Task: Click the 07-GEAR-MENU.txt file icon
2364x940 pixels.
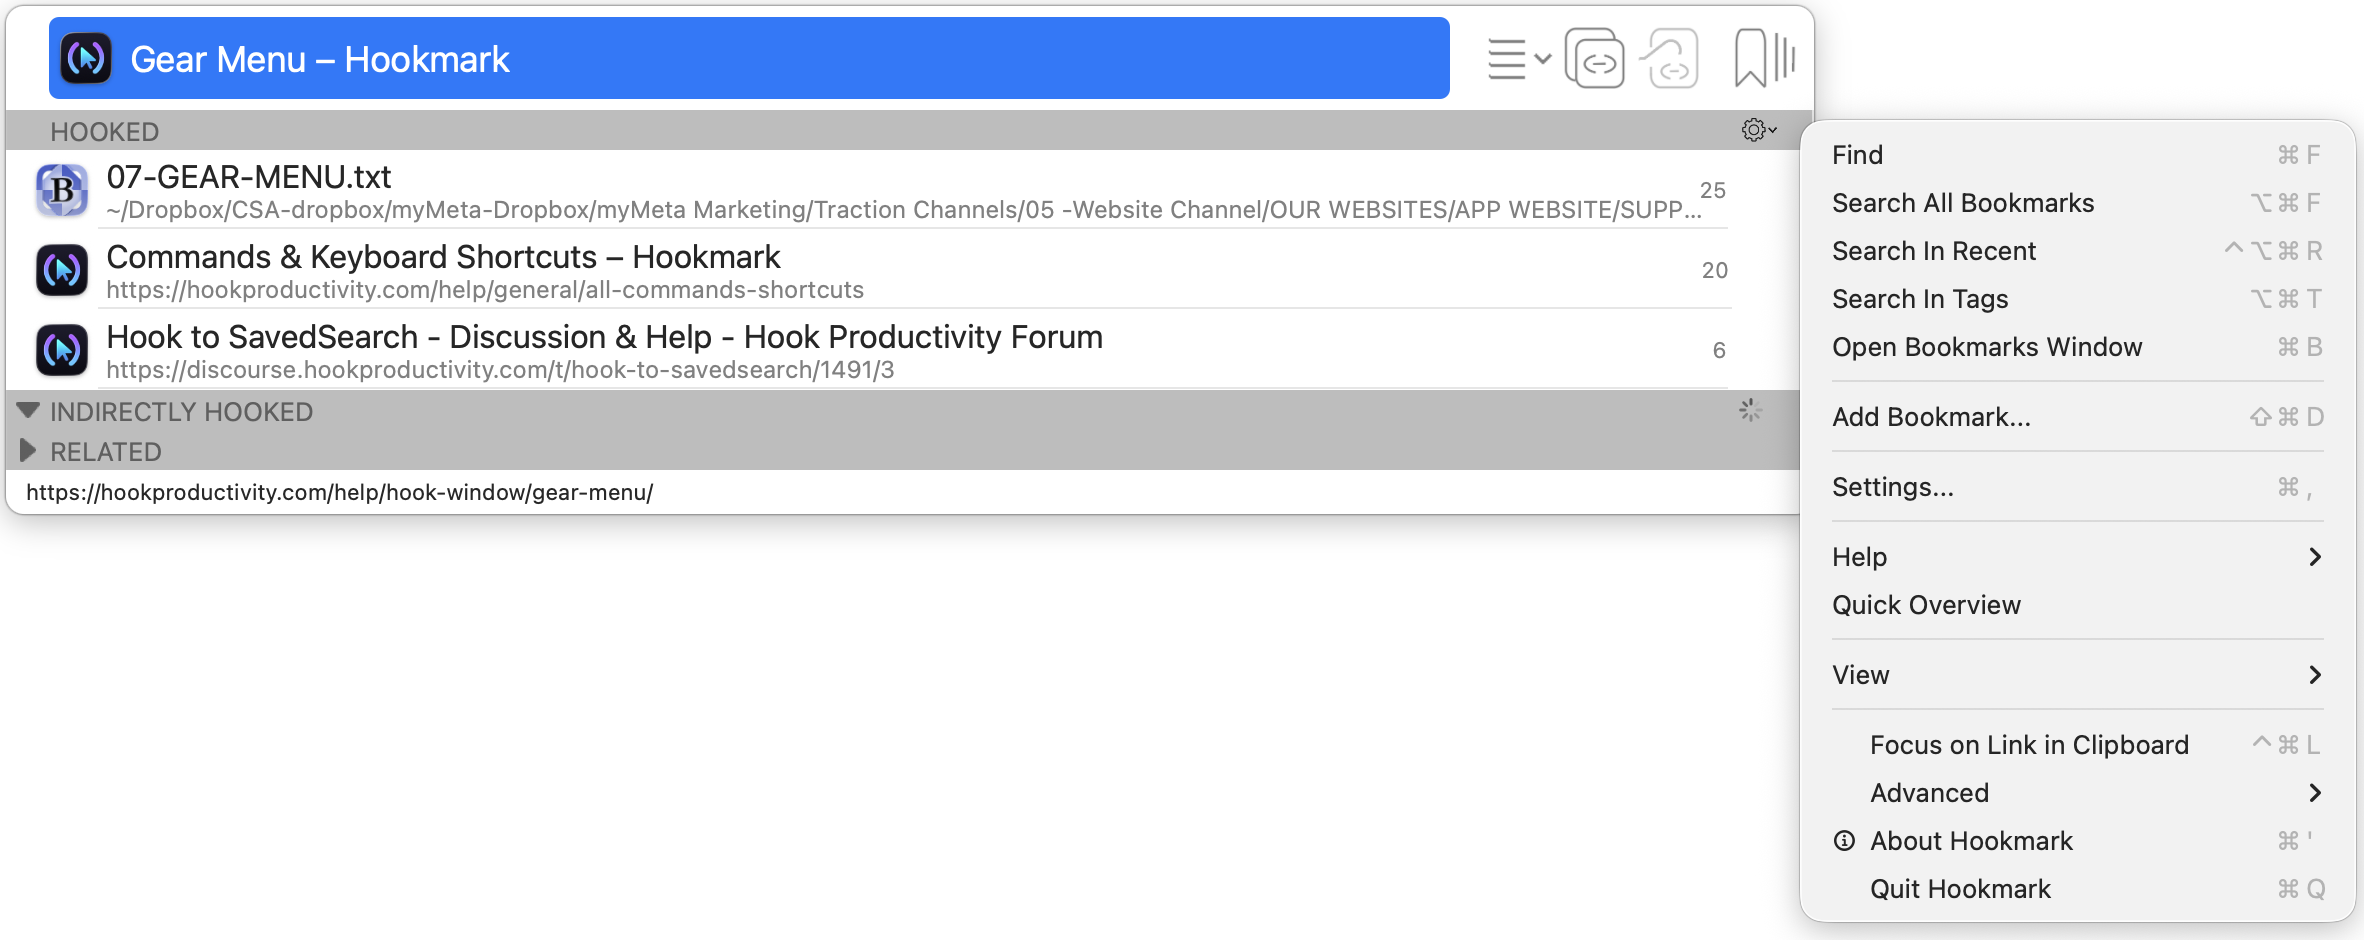Action: pos(62,190)
